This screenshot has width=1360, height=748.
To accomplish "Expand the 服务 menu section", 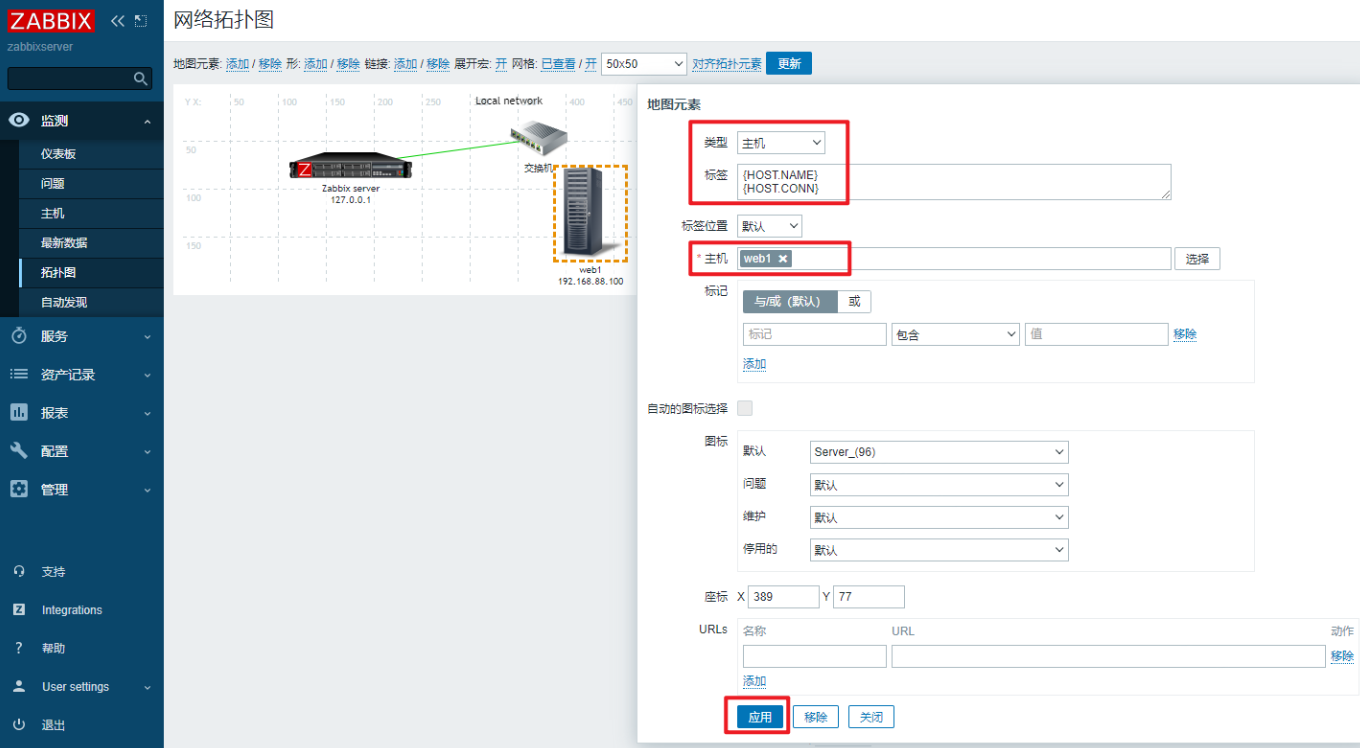I will point(147,337).
